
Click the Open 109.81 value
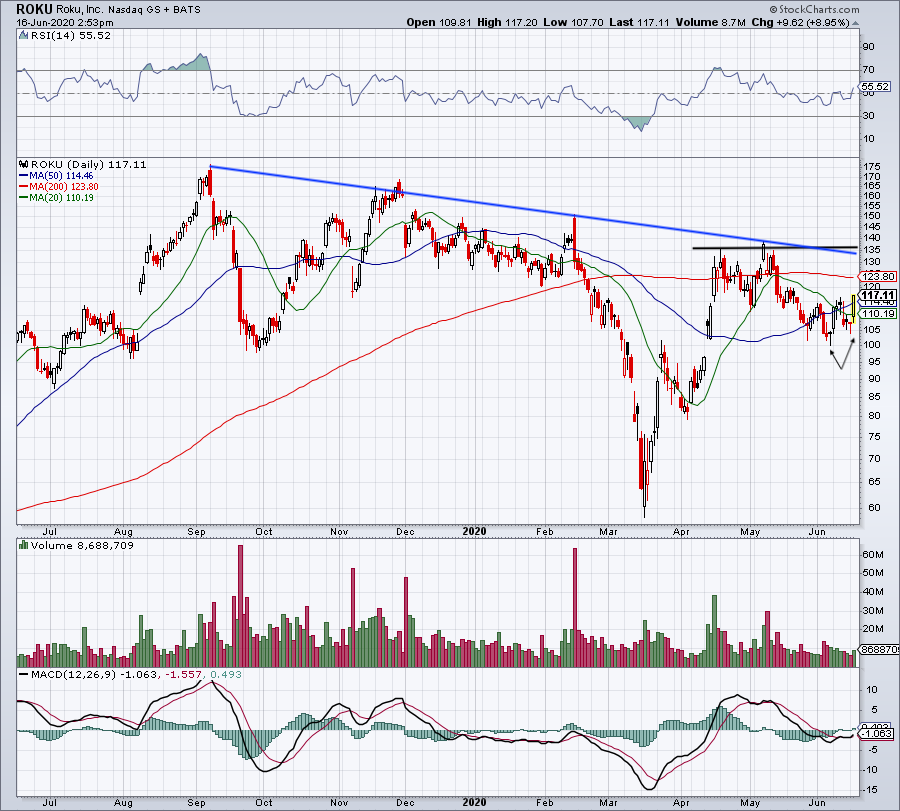click(439, 22)
